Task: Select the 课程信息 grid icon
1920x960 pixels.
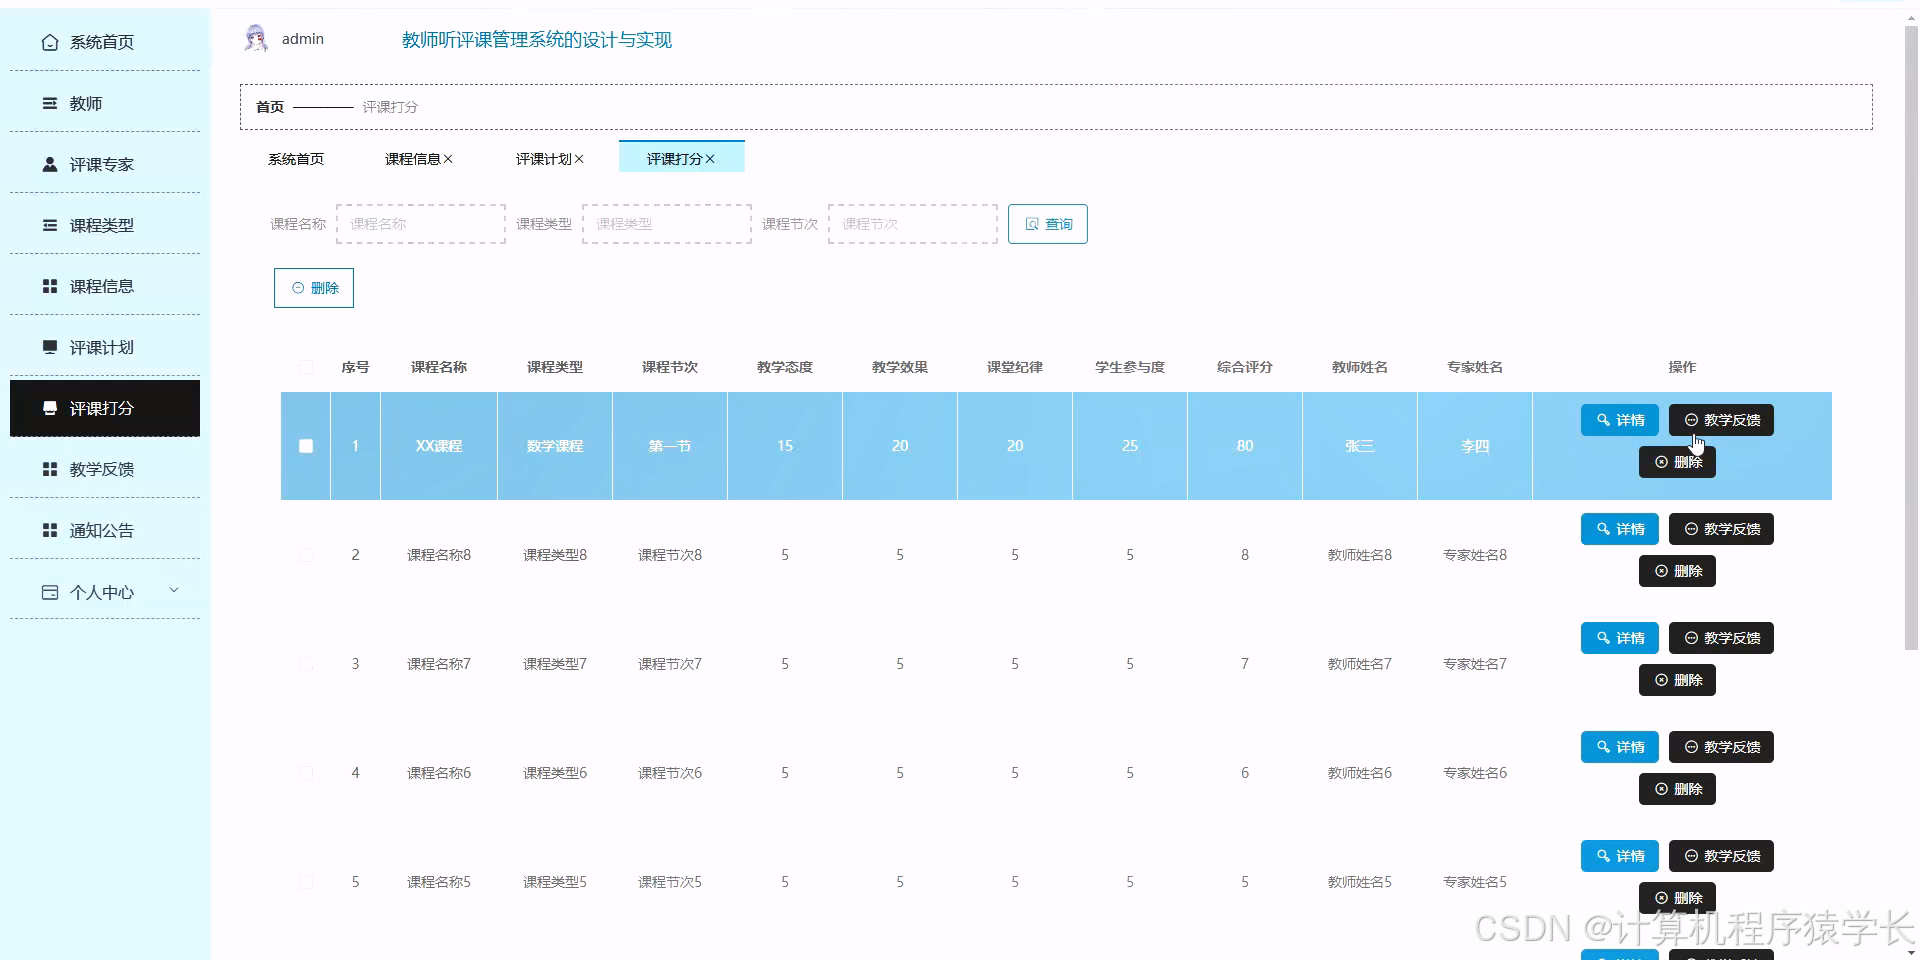Action: pyautogui.click(x=49, y=286)
